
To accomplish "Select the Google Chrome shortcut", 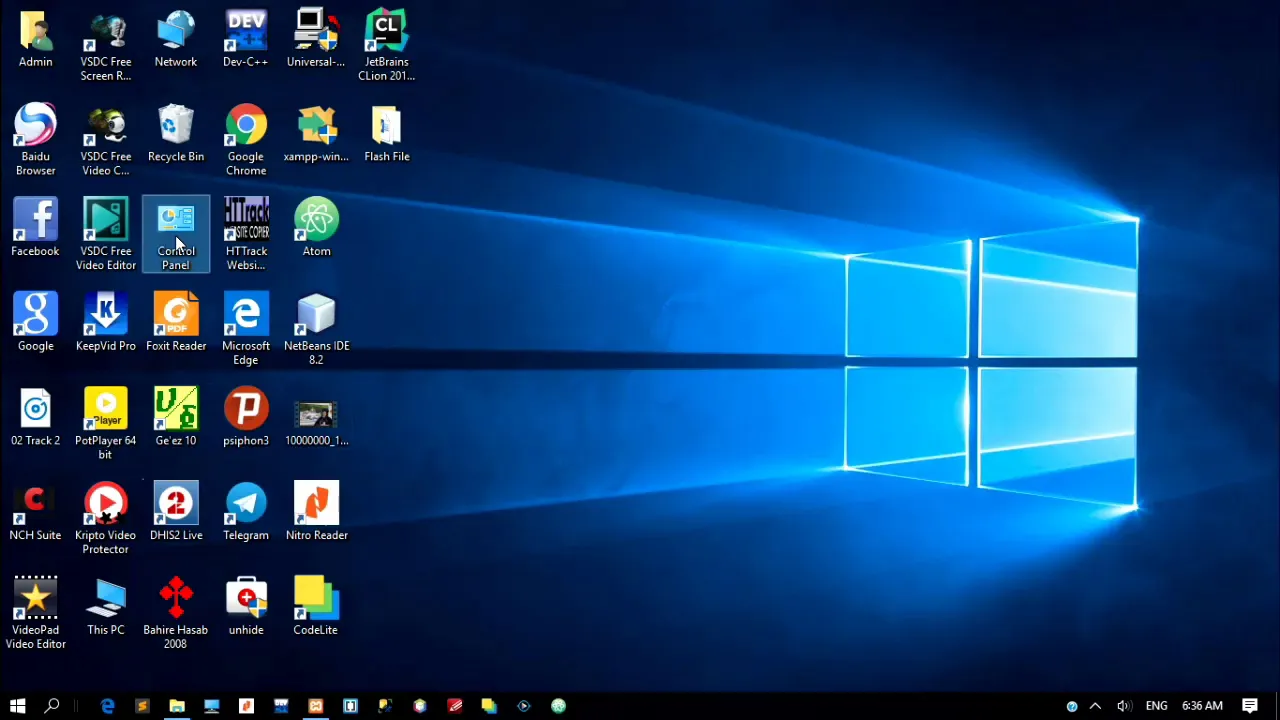I will (x=246, y=141).
